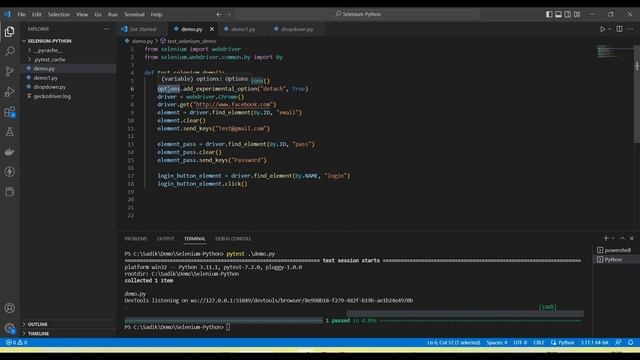Open the Edit menu
This screenshot has height=360, width=640.
coord(37,14)
